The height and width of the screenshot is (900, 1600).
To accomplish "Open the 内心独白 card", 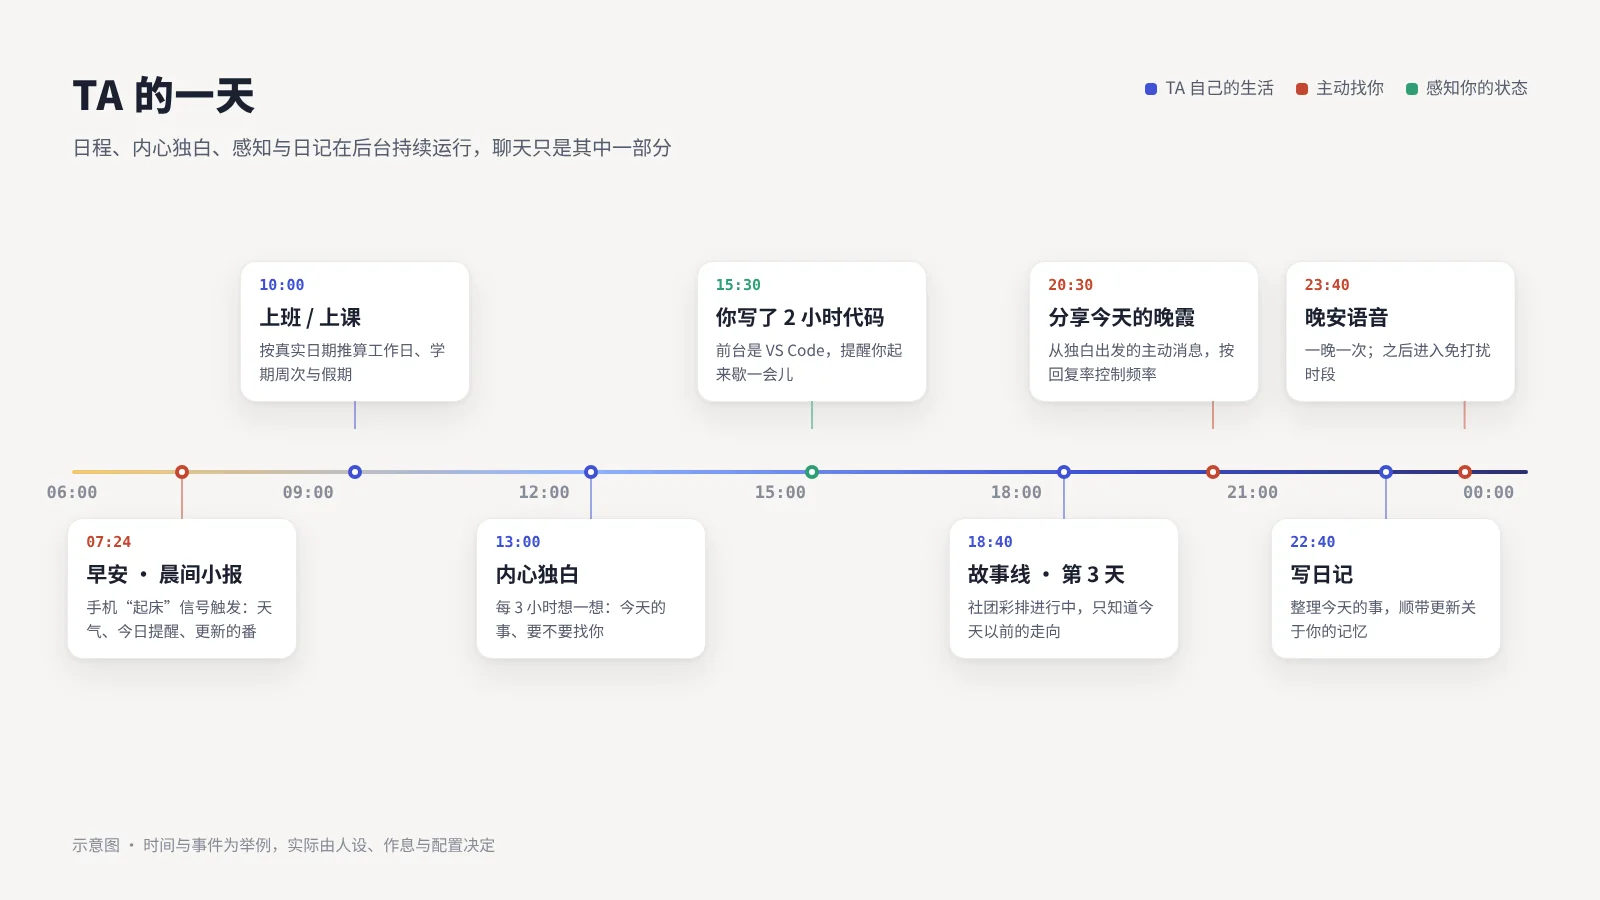I will click(591, 589).
